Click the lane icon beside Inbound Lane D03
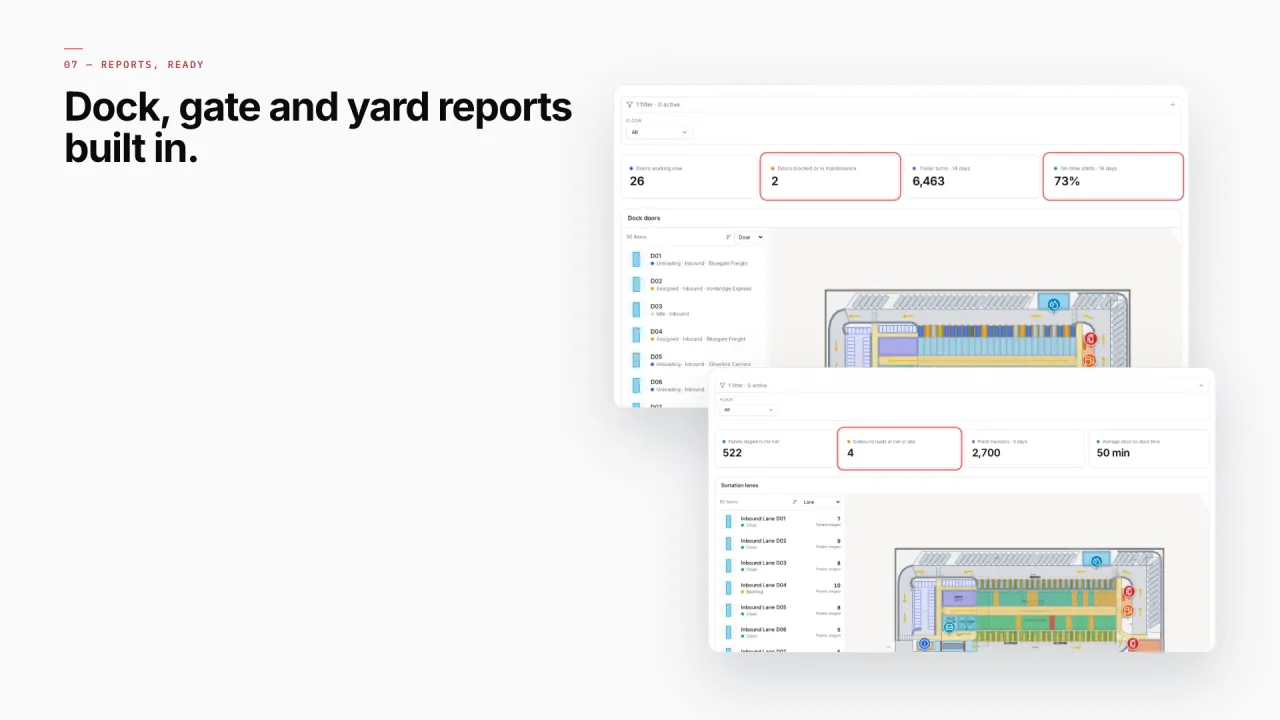The image size is (1280, 720). pyautogui.click(x=729, y=565)
